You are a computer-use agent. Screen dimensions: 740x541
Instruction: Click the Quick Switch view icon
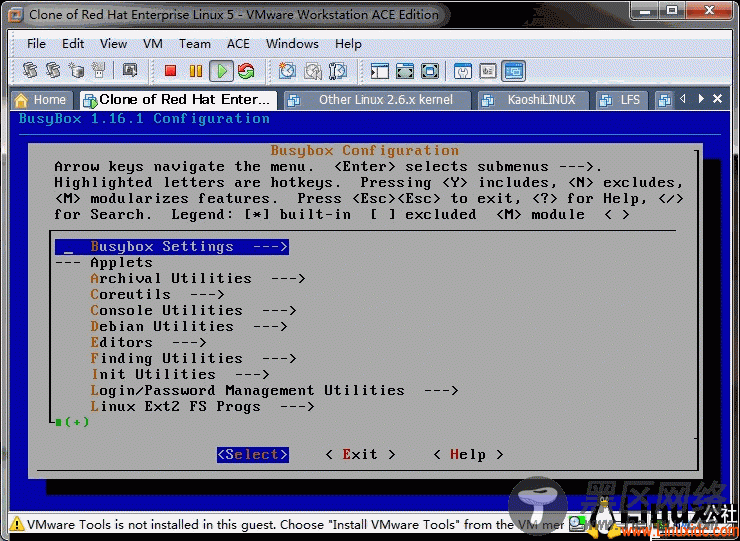click(405, 71)
